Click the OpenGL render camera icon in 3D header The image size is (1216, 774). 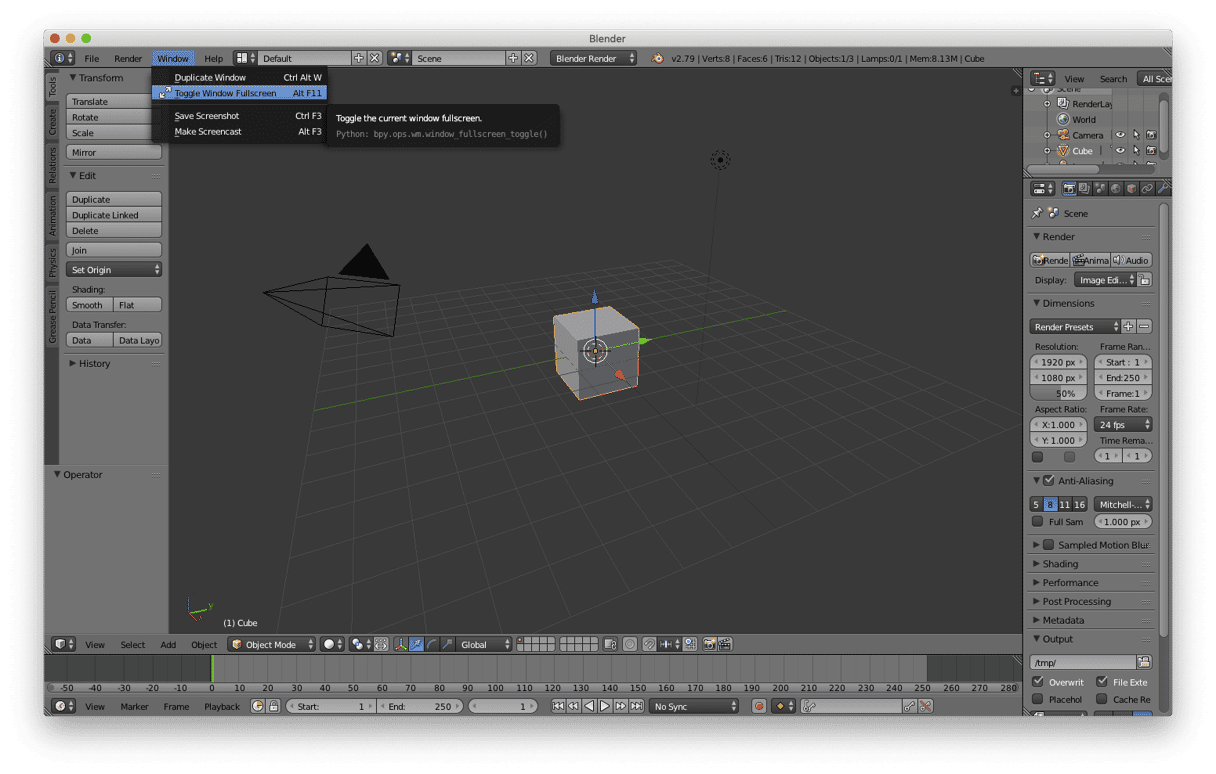coord(709,645)
